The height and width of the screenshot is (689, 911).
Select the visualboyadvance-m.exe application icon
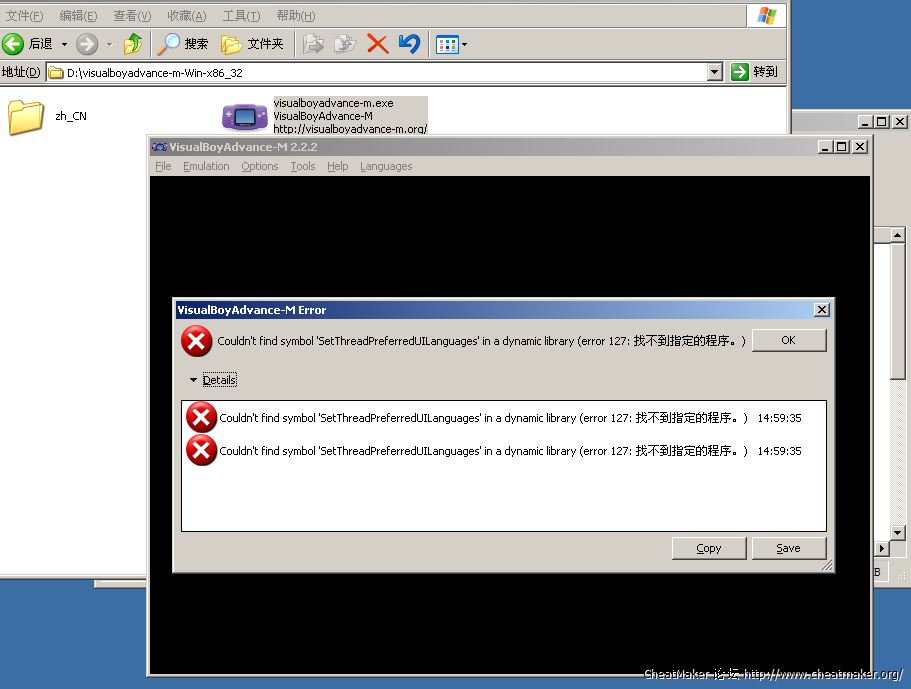(x=244, y=116)
